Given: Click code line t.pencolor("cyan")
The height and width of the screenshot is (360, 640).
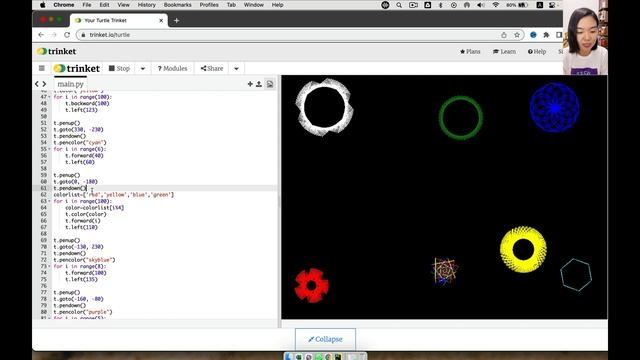Looking at the screenshot, I should (80, 142).
